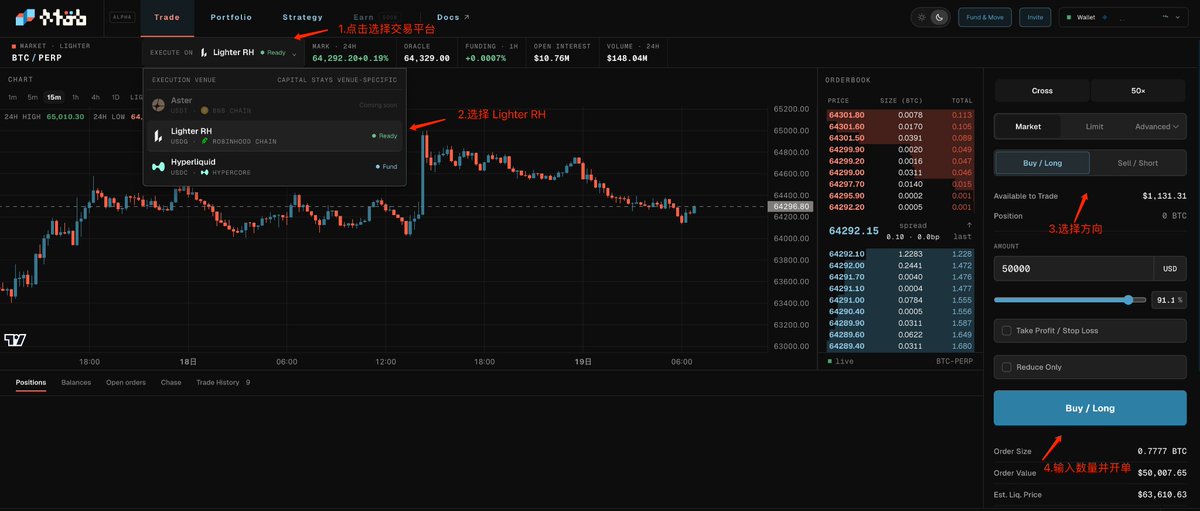1200x511 pixels.
Task: Select the Buy / Long direction toggle
Action: click(x=1042, y=163)
